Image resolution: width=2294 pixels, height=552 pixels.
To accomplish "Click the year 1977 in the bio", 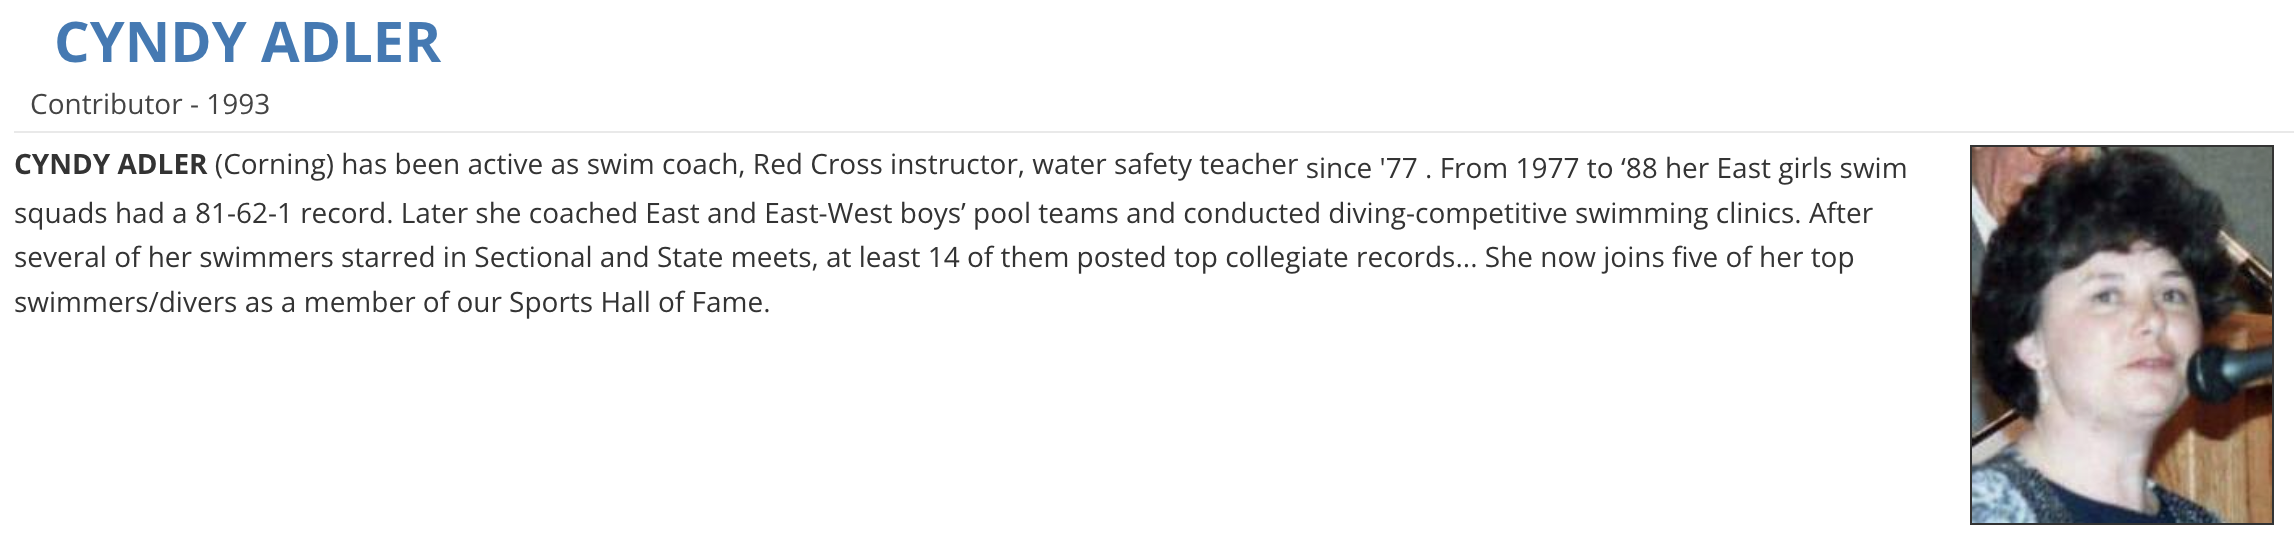I will 1547,168.
